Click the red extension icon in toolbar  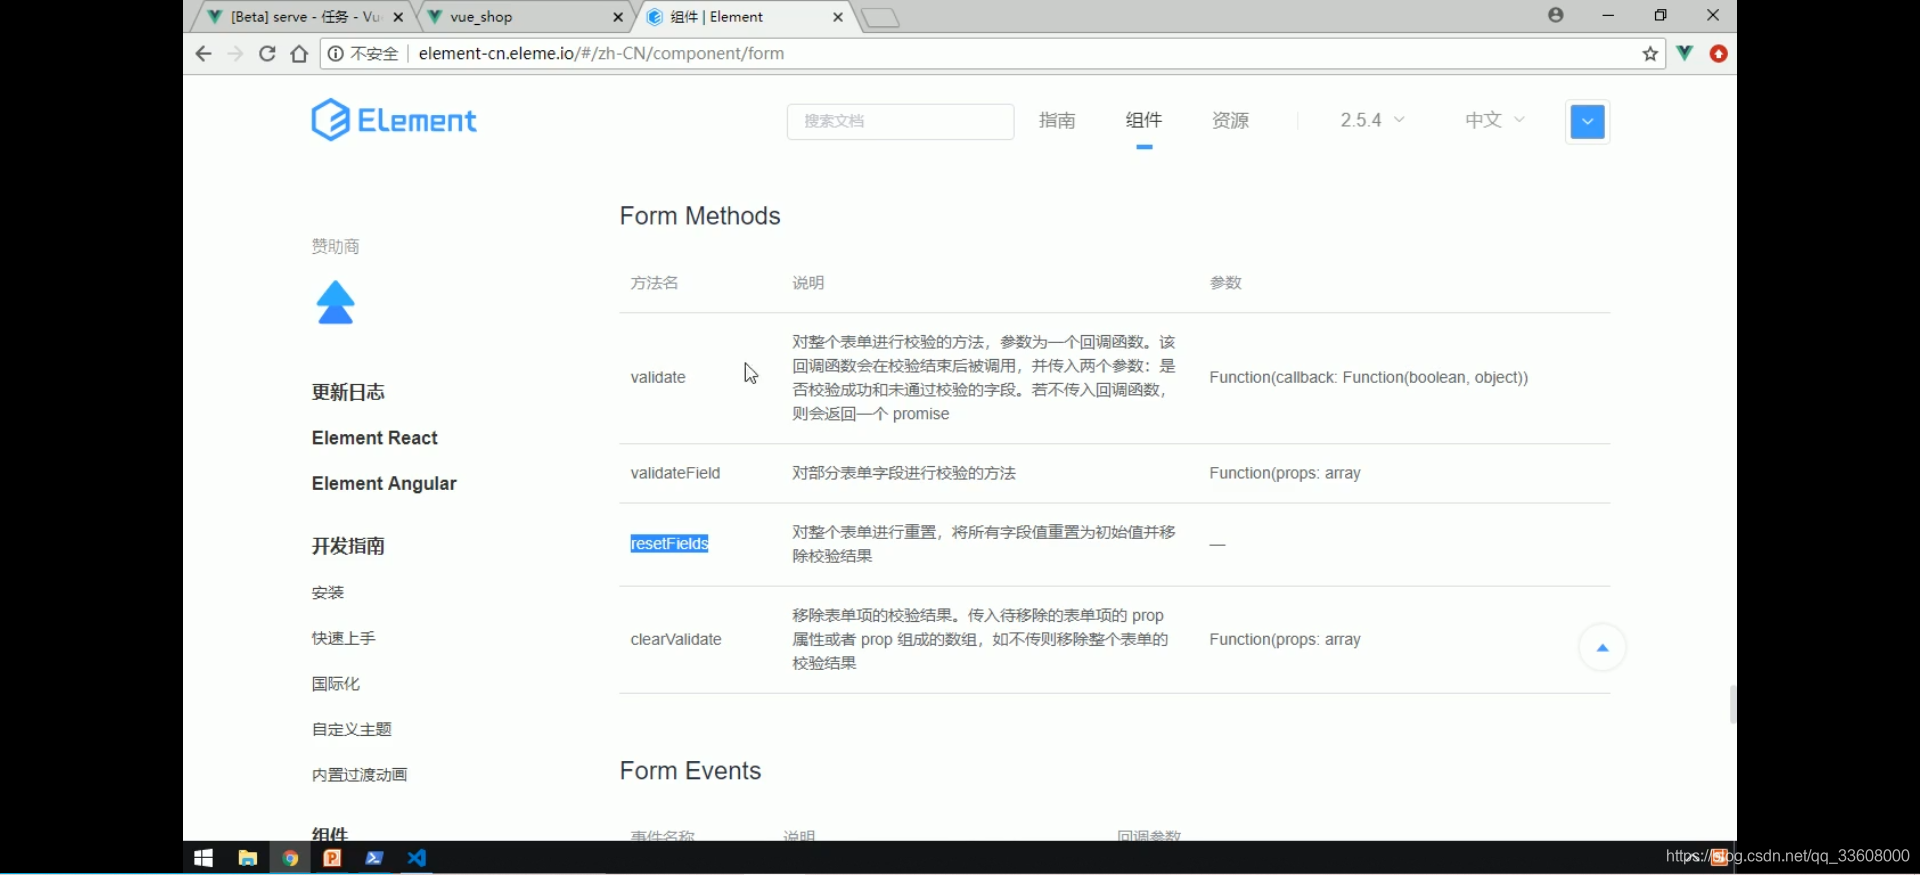(x=1719, y=54)
